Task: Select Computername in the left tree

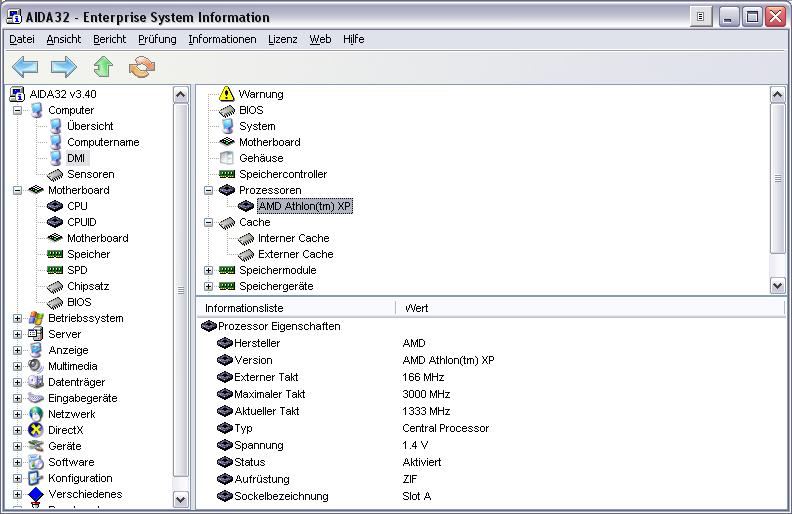Action: pos(103,142)
